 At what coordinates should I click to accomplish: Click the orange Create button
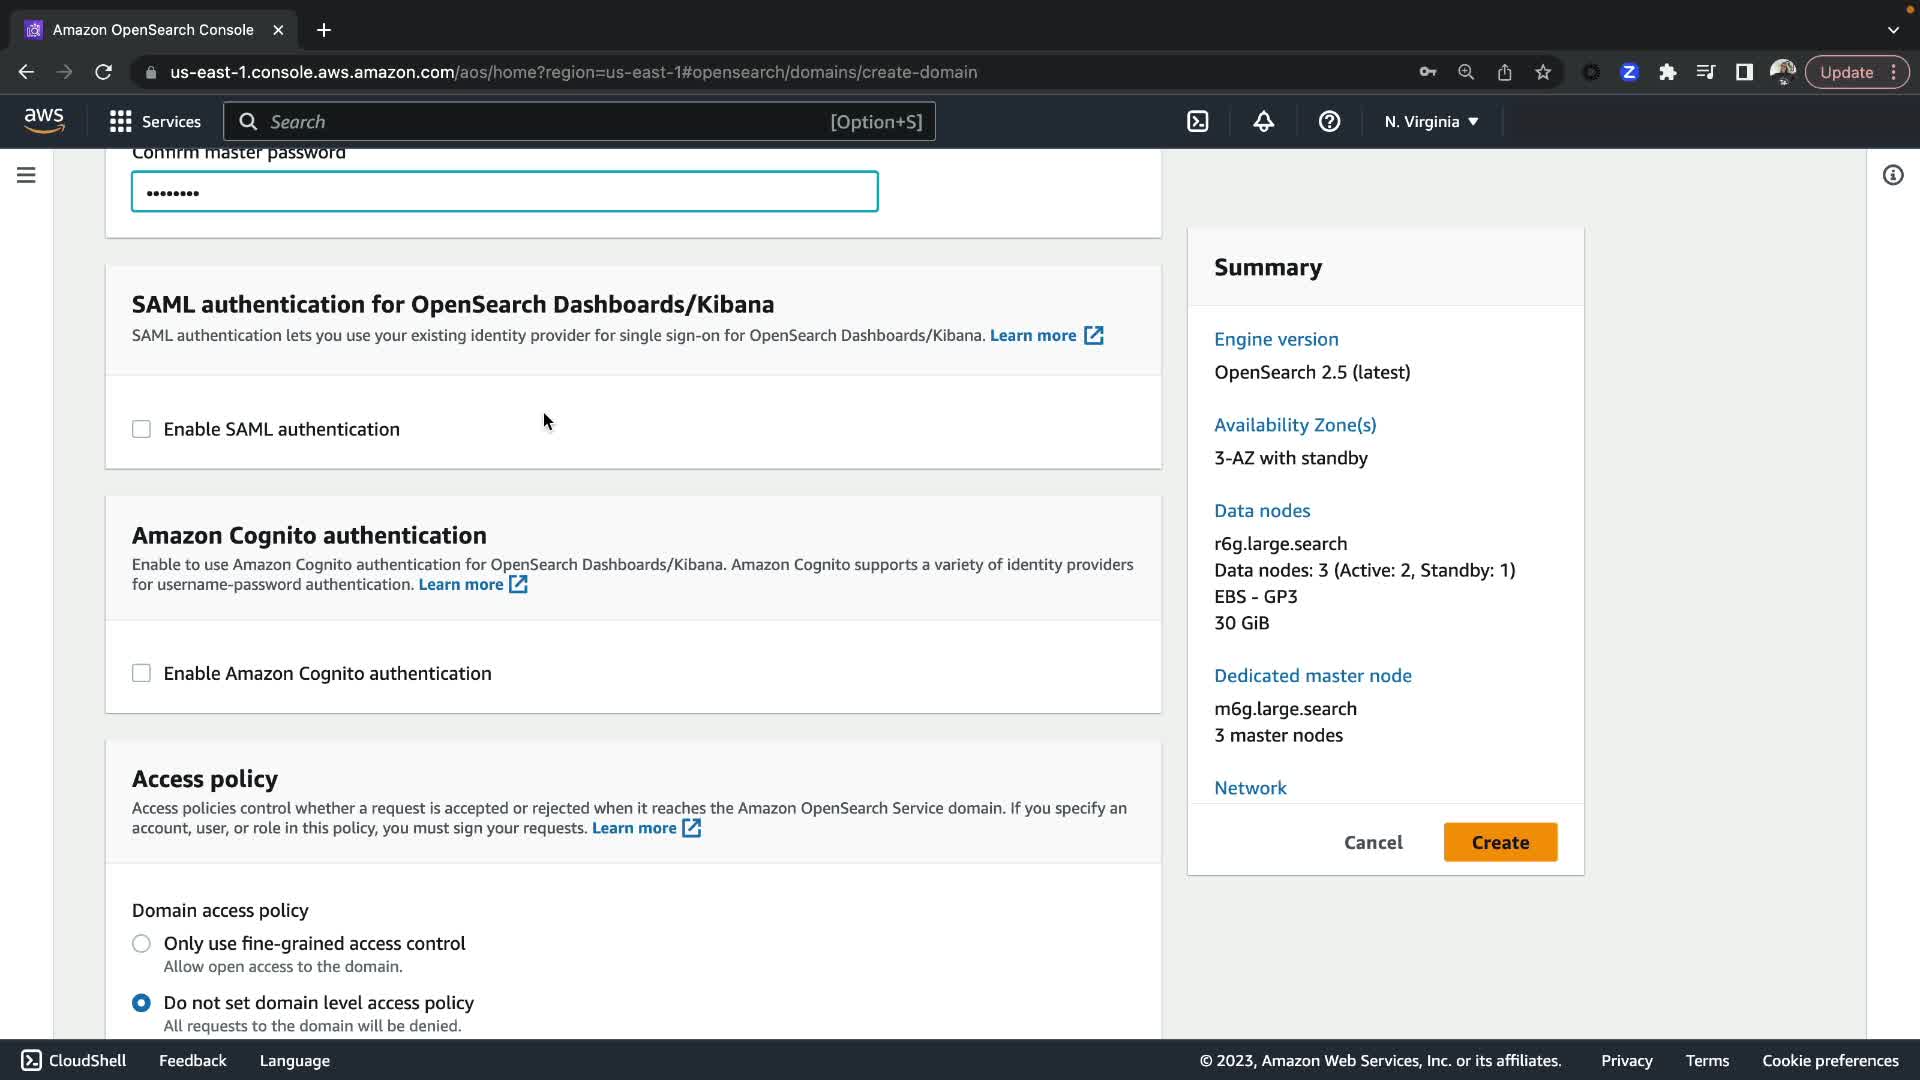pyautogui.click(x=1500, y=843)
